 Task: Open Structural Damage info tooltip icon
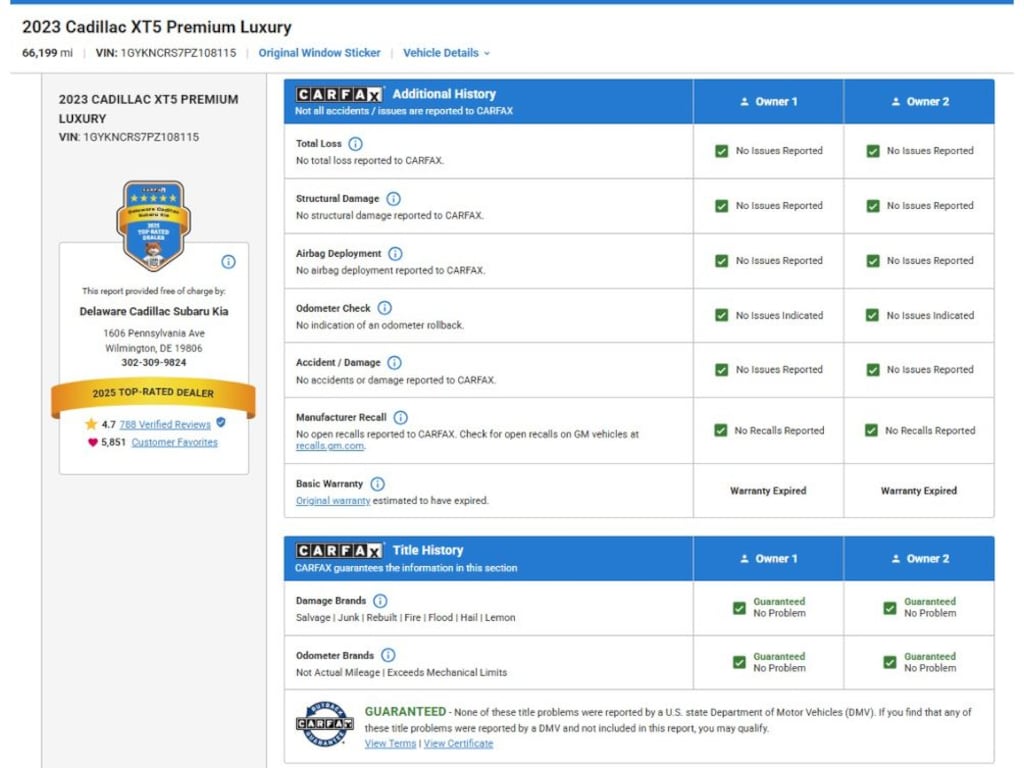point(393,199)
